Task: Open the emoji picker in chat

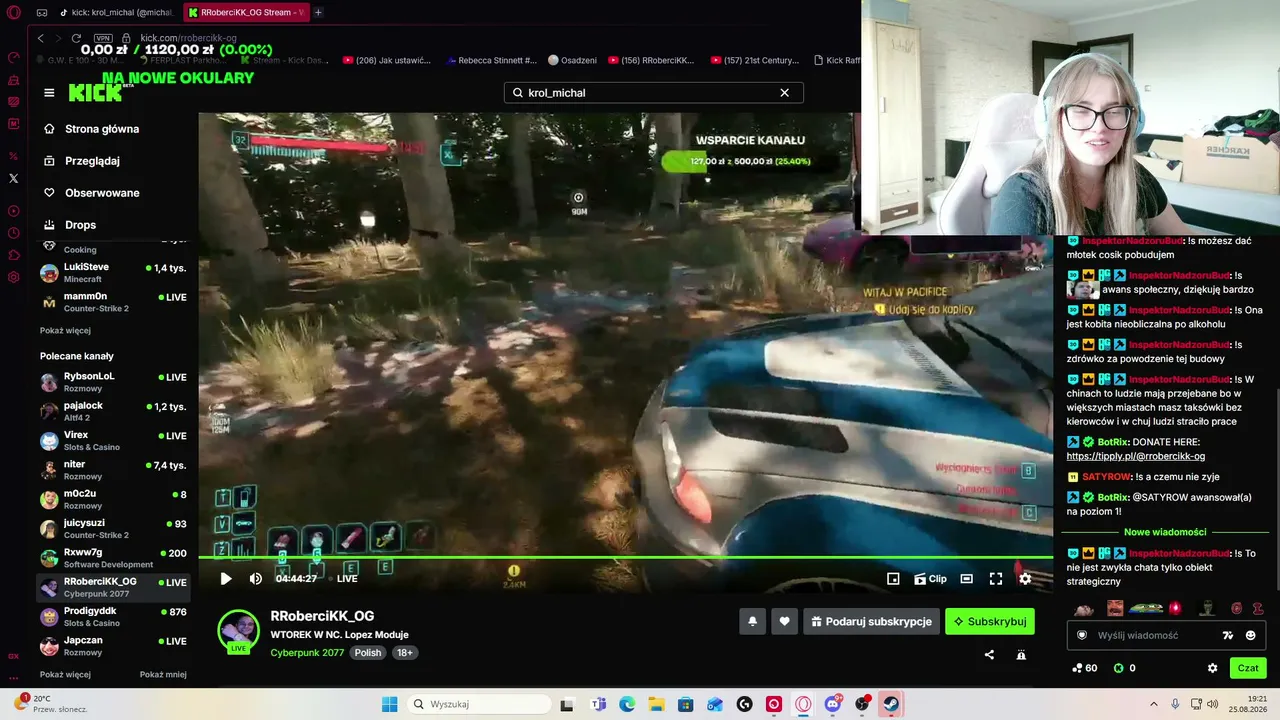Action: (x=1250, y=635)
